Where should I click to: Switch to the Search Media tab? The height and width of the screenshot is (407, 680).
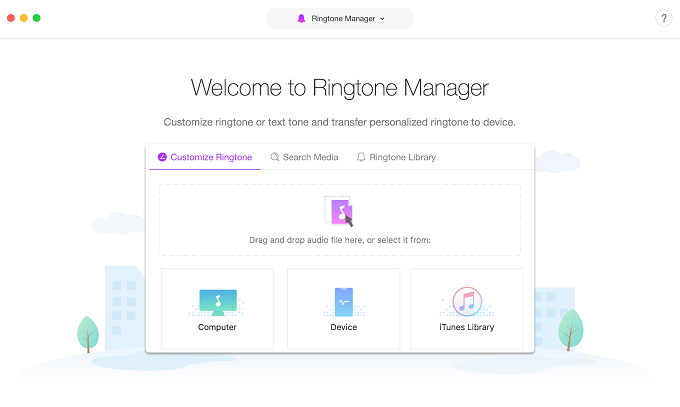coord(310,157)
